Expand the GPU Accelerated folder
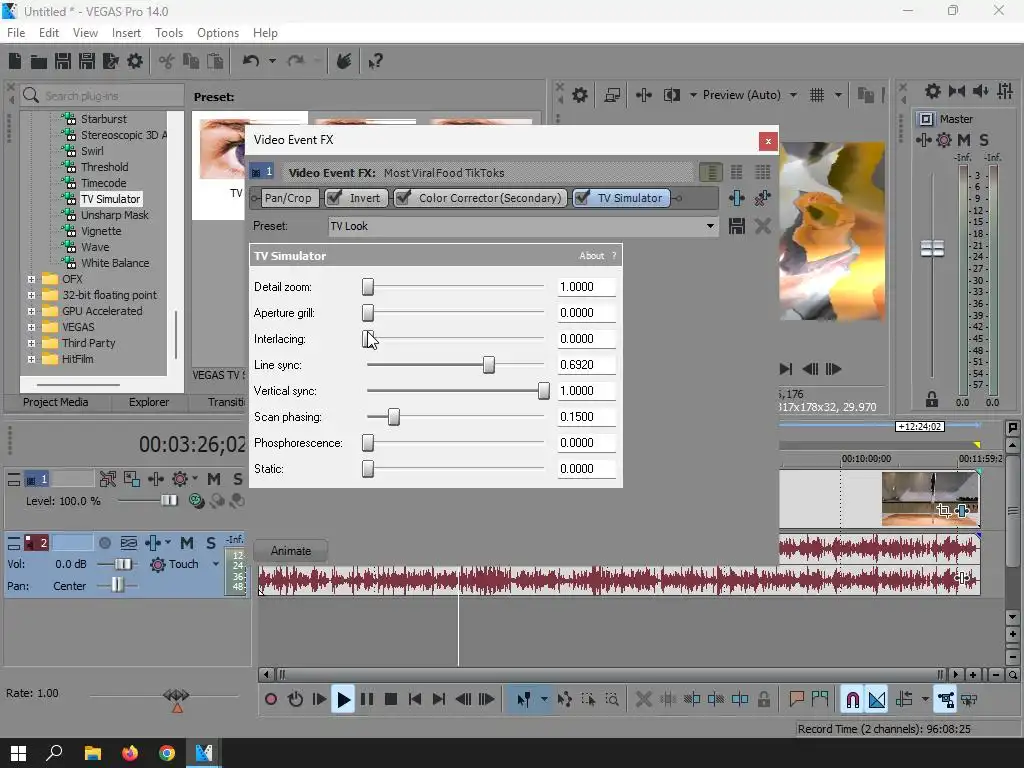 pyautogui.click(x=31, y=311)
